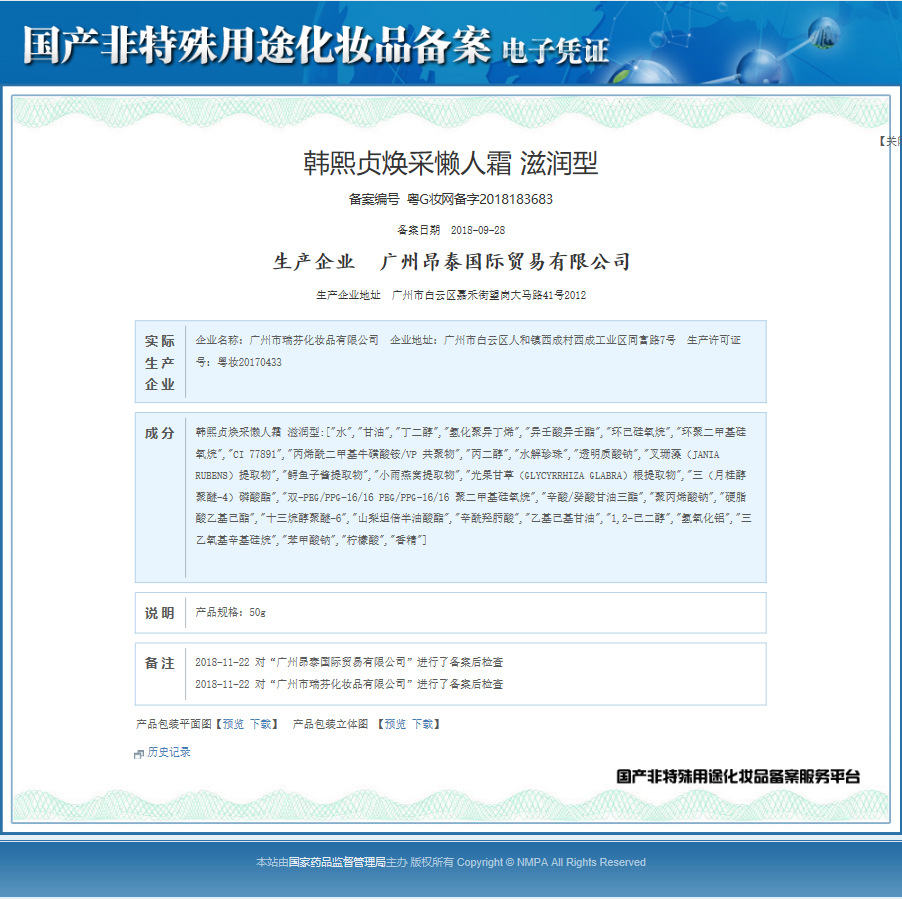
Task: Click the 说明 section label
Action: 159,613
